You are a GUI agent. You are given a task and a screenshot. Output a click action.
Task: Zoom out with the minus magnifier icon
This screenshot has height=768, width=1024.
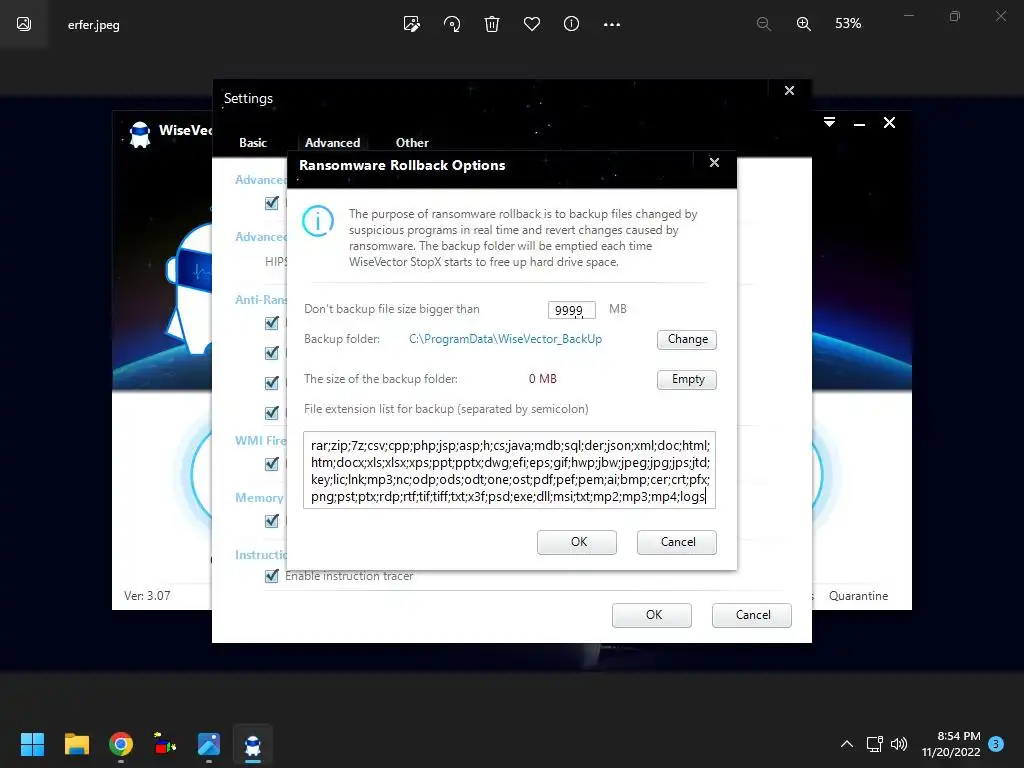coord(763,24)
